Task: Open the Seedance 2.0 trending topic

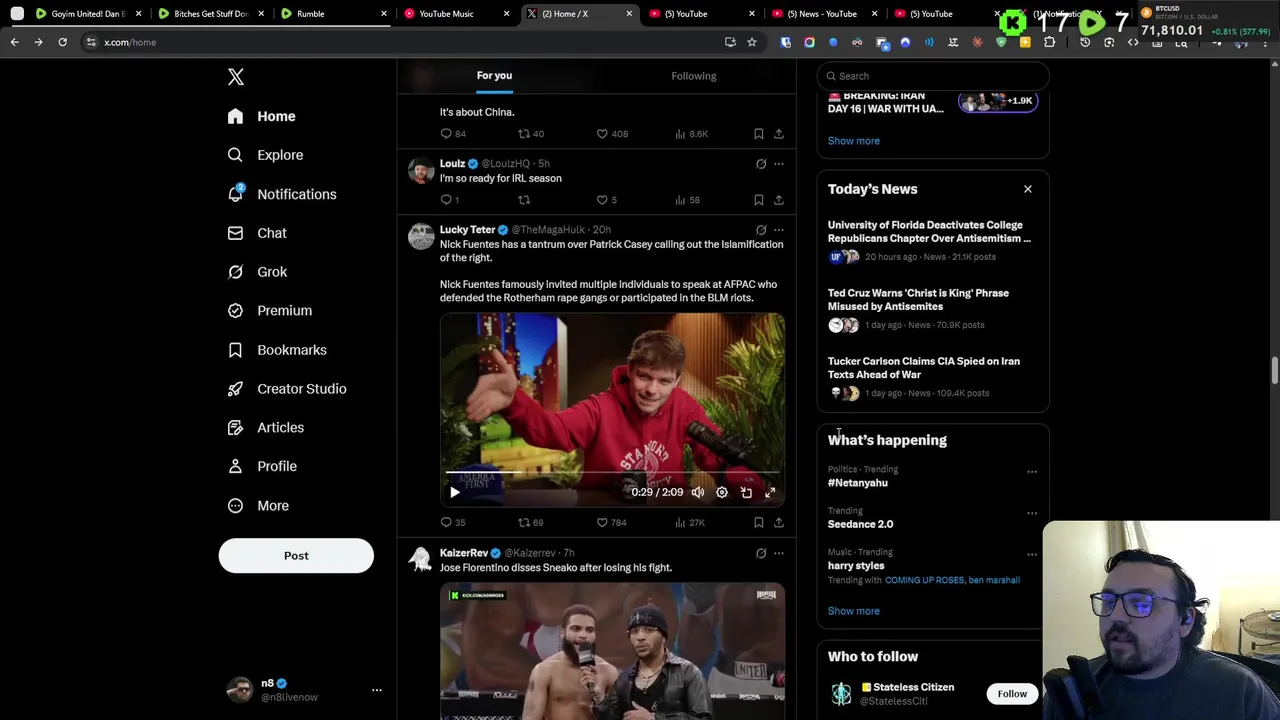Action: (861, 524)
